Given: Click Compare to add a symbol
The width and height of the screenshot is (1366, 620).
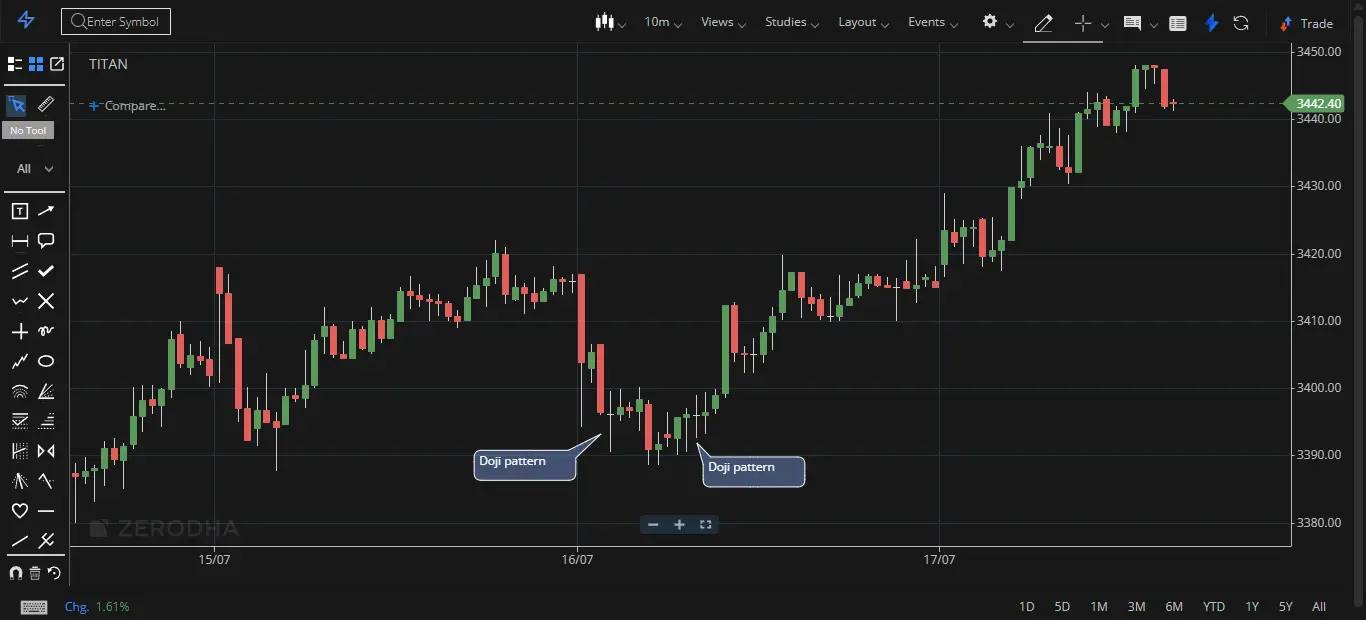Looking at the screenshot, I should pyautogui.click(x=126, y=106).
